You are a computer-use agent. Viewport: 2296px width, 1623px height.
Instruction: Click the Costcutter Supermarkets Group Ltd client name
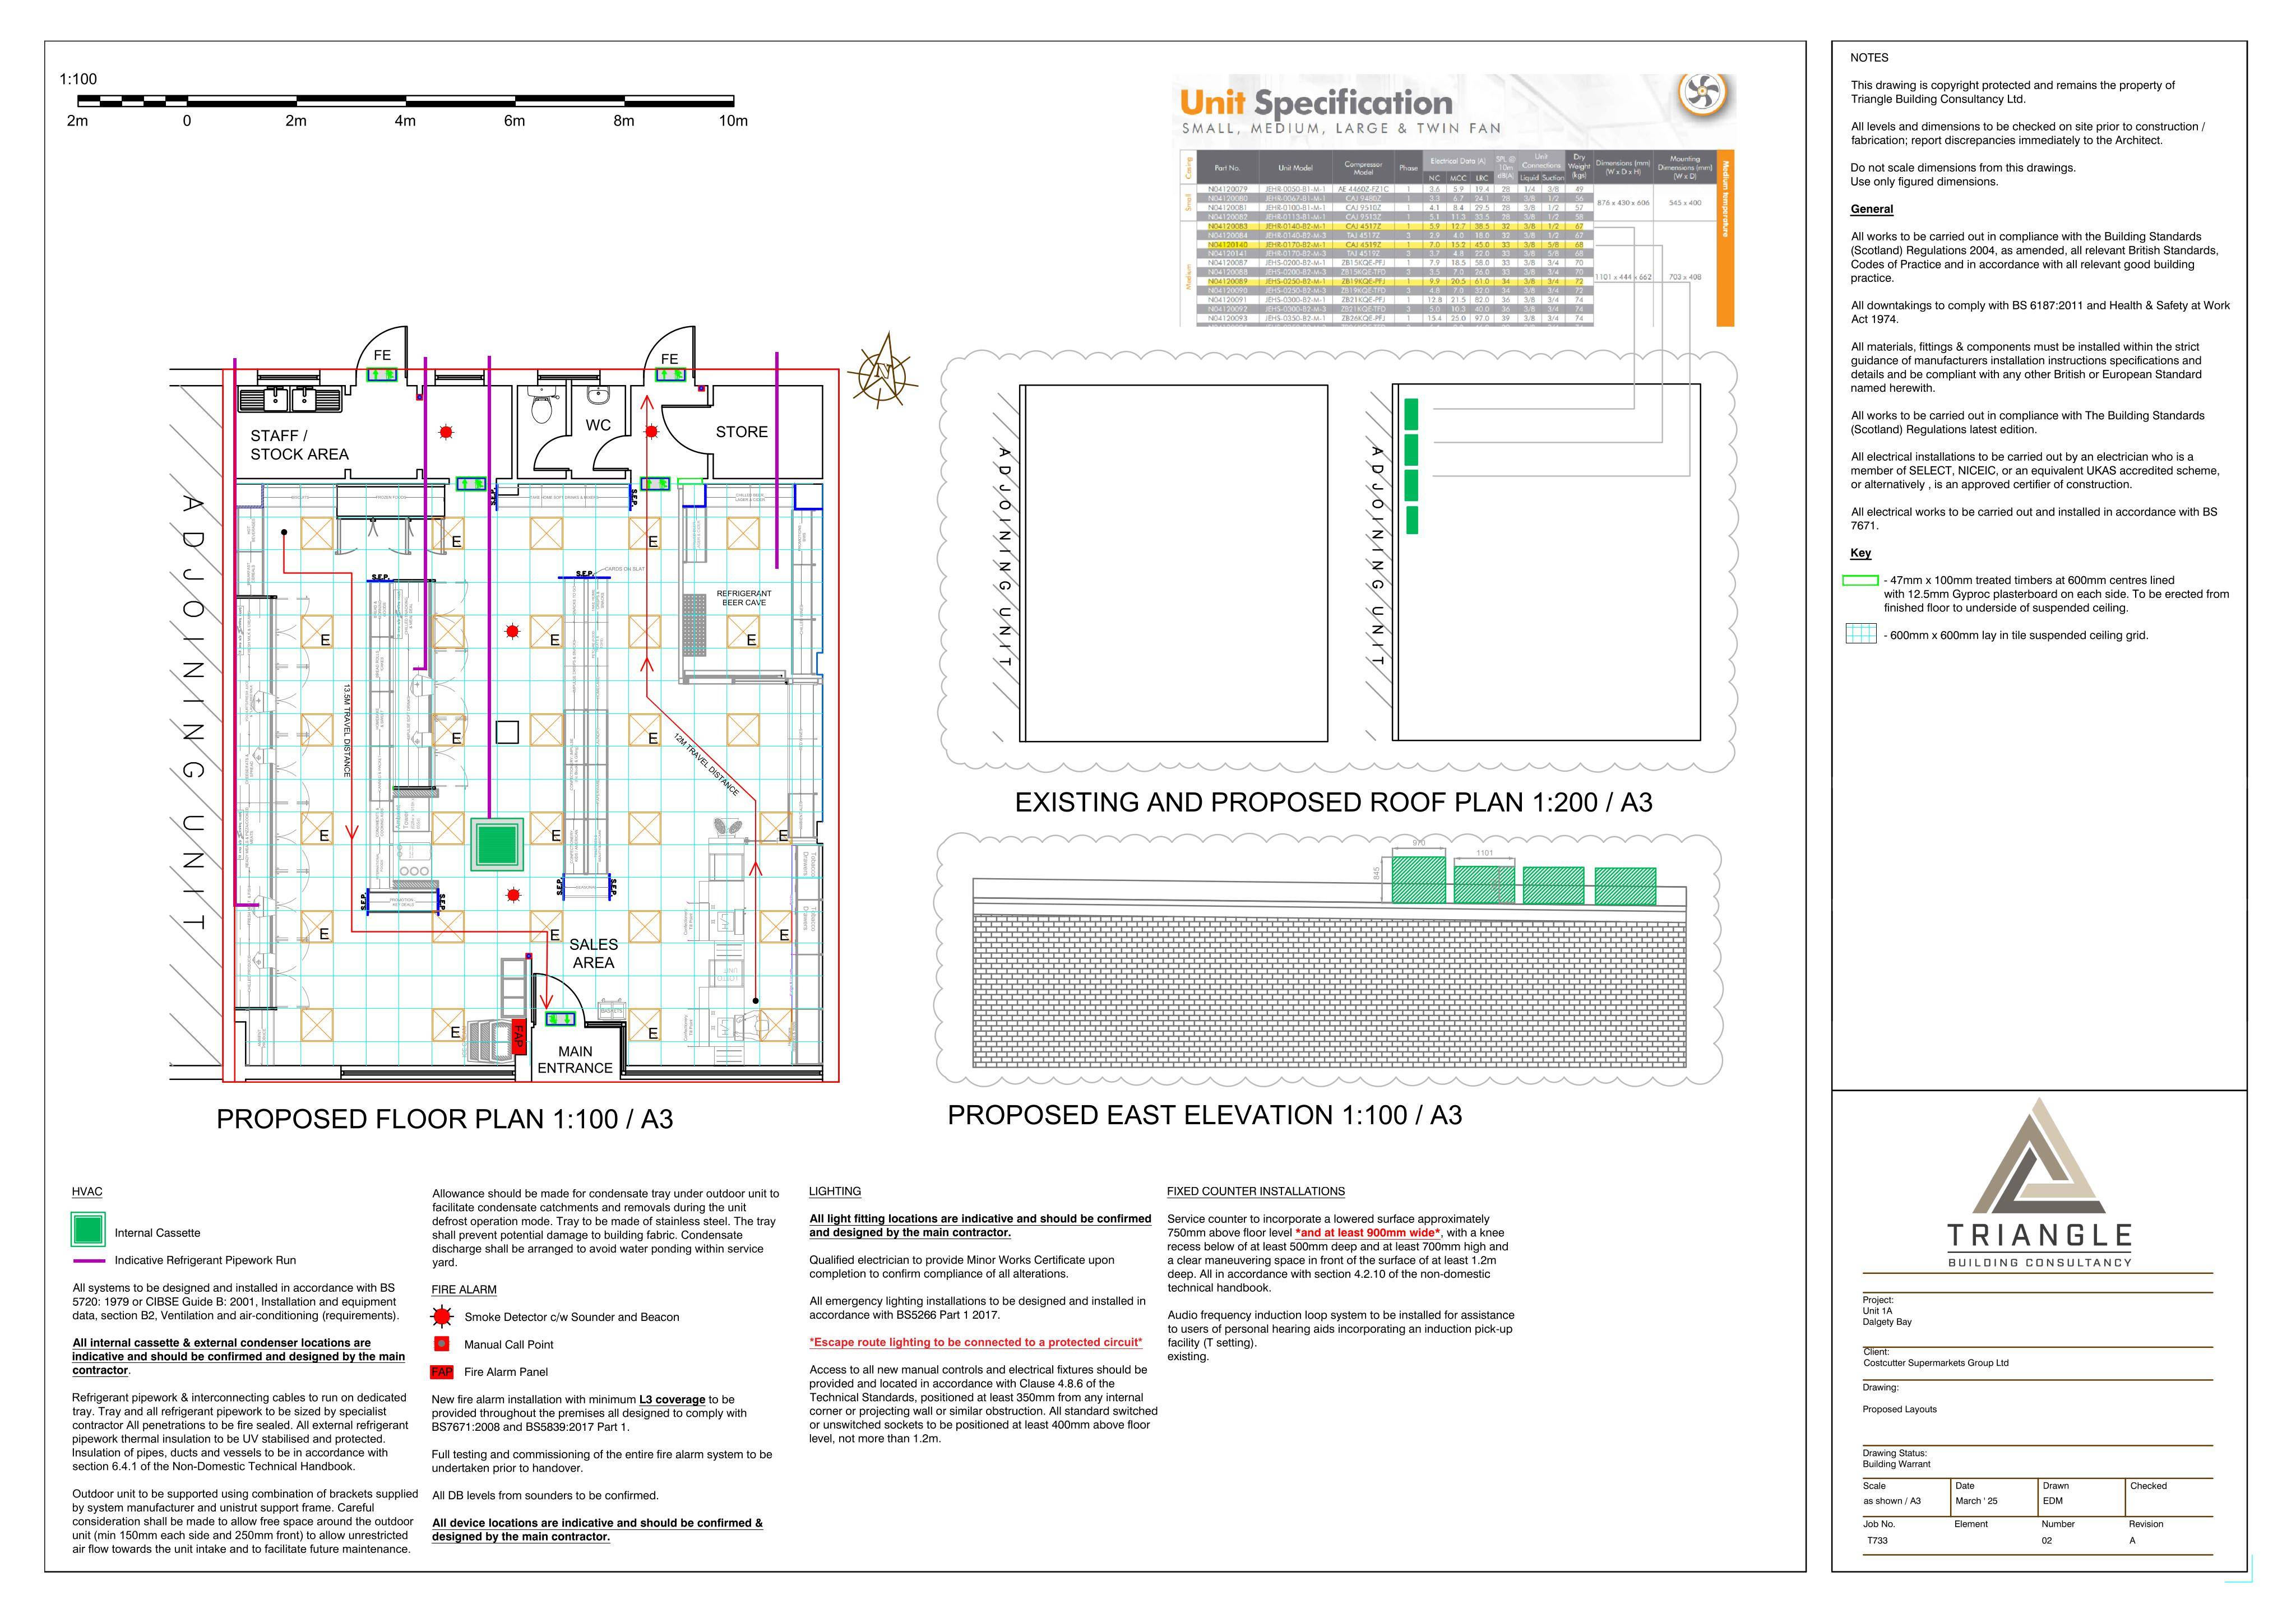1936,1363
